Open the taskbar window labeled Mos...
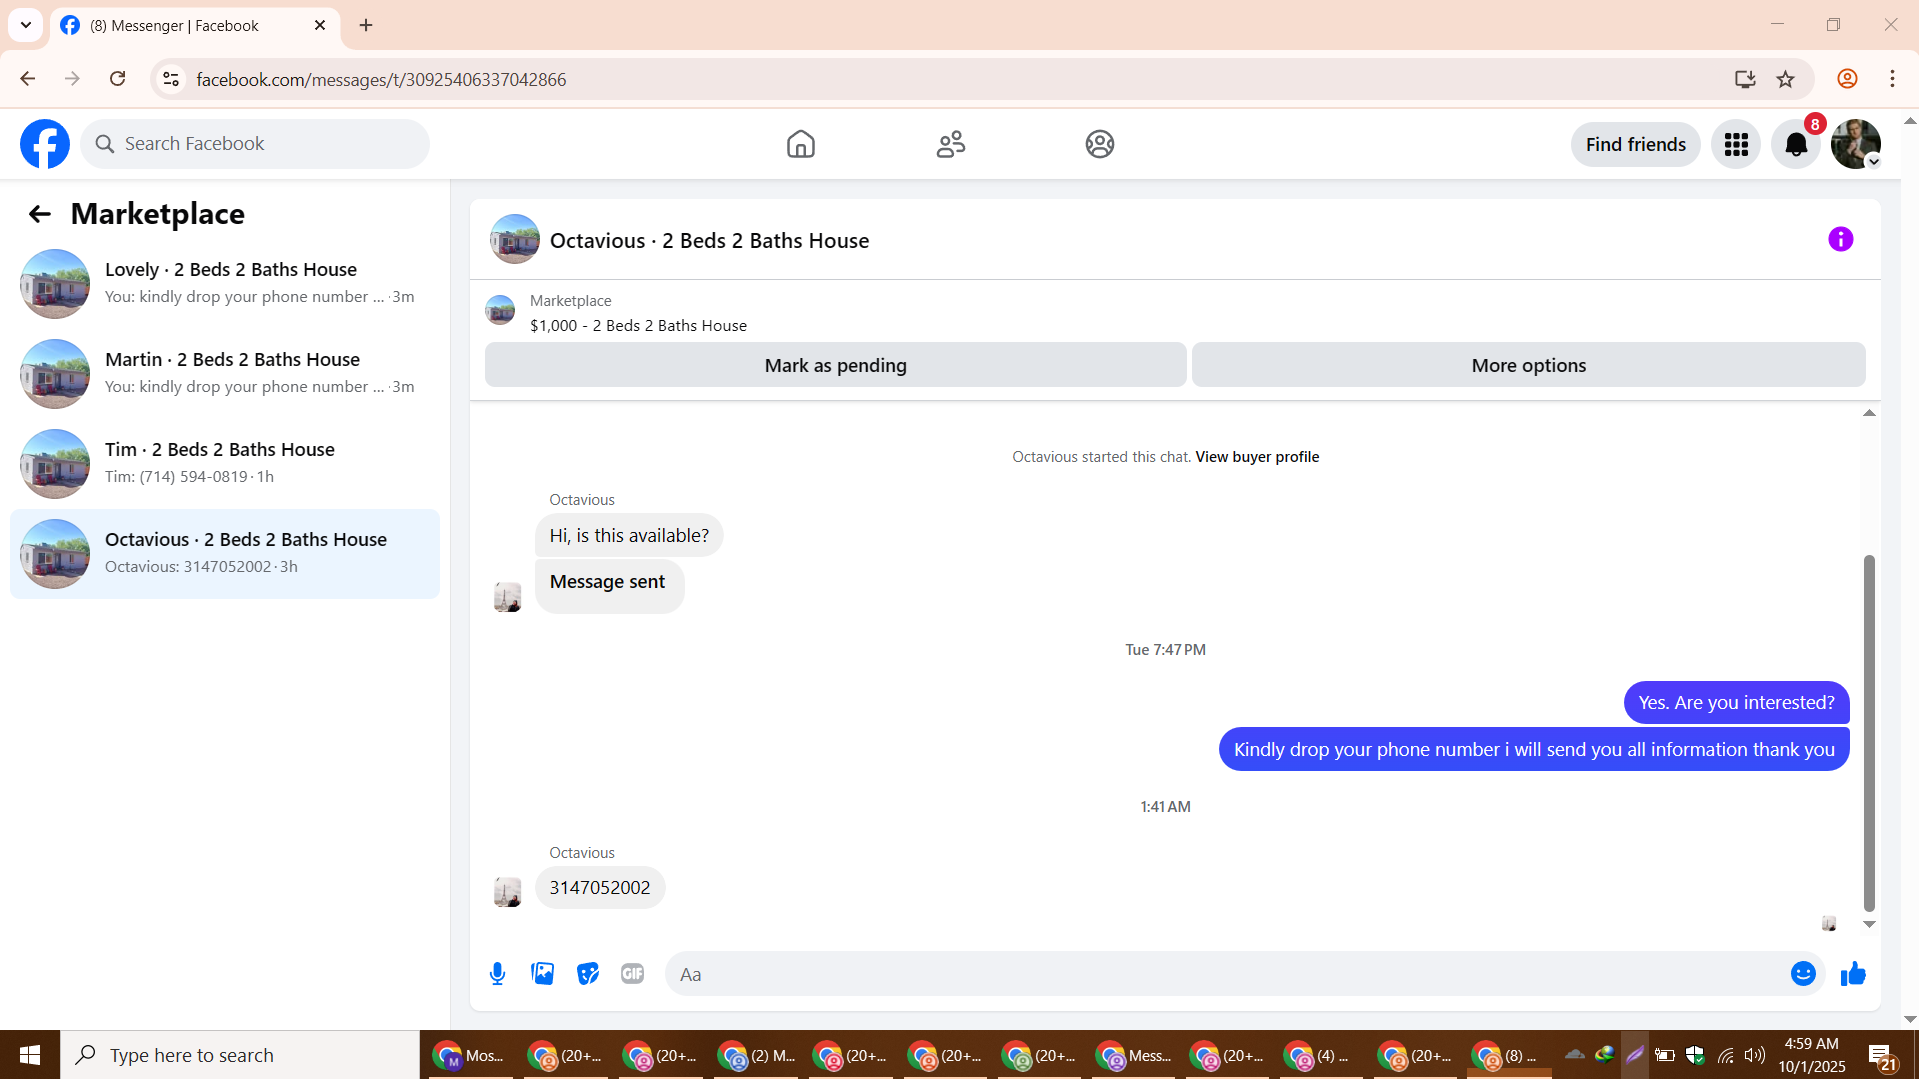 click(x=470, y=1055)
